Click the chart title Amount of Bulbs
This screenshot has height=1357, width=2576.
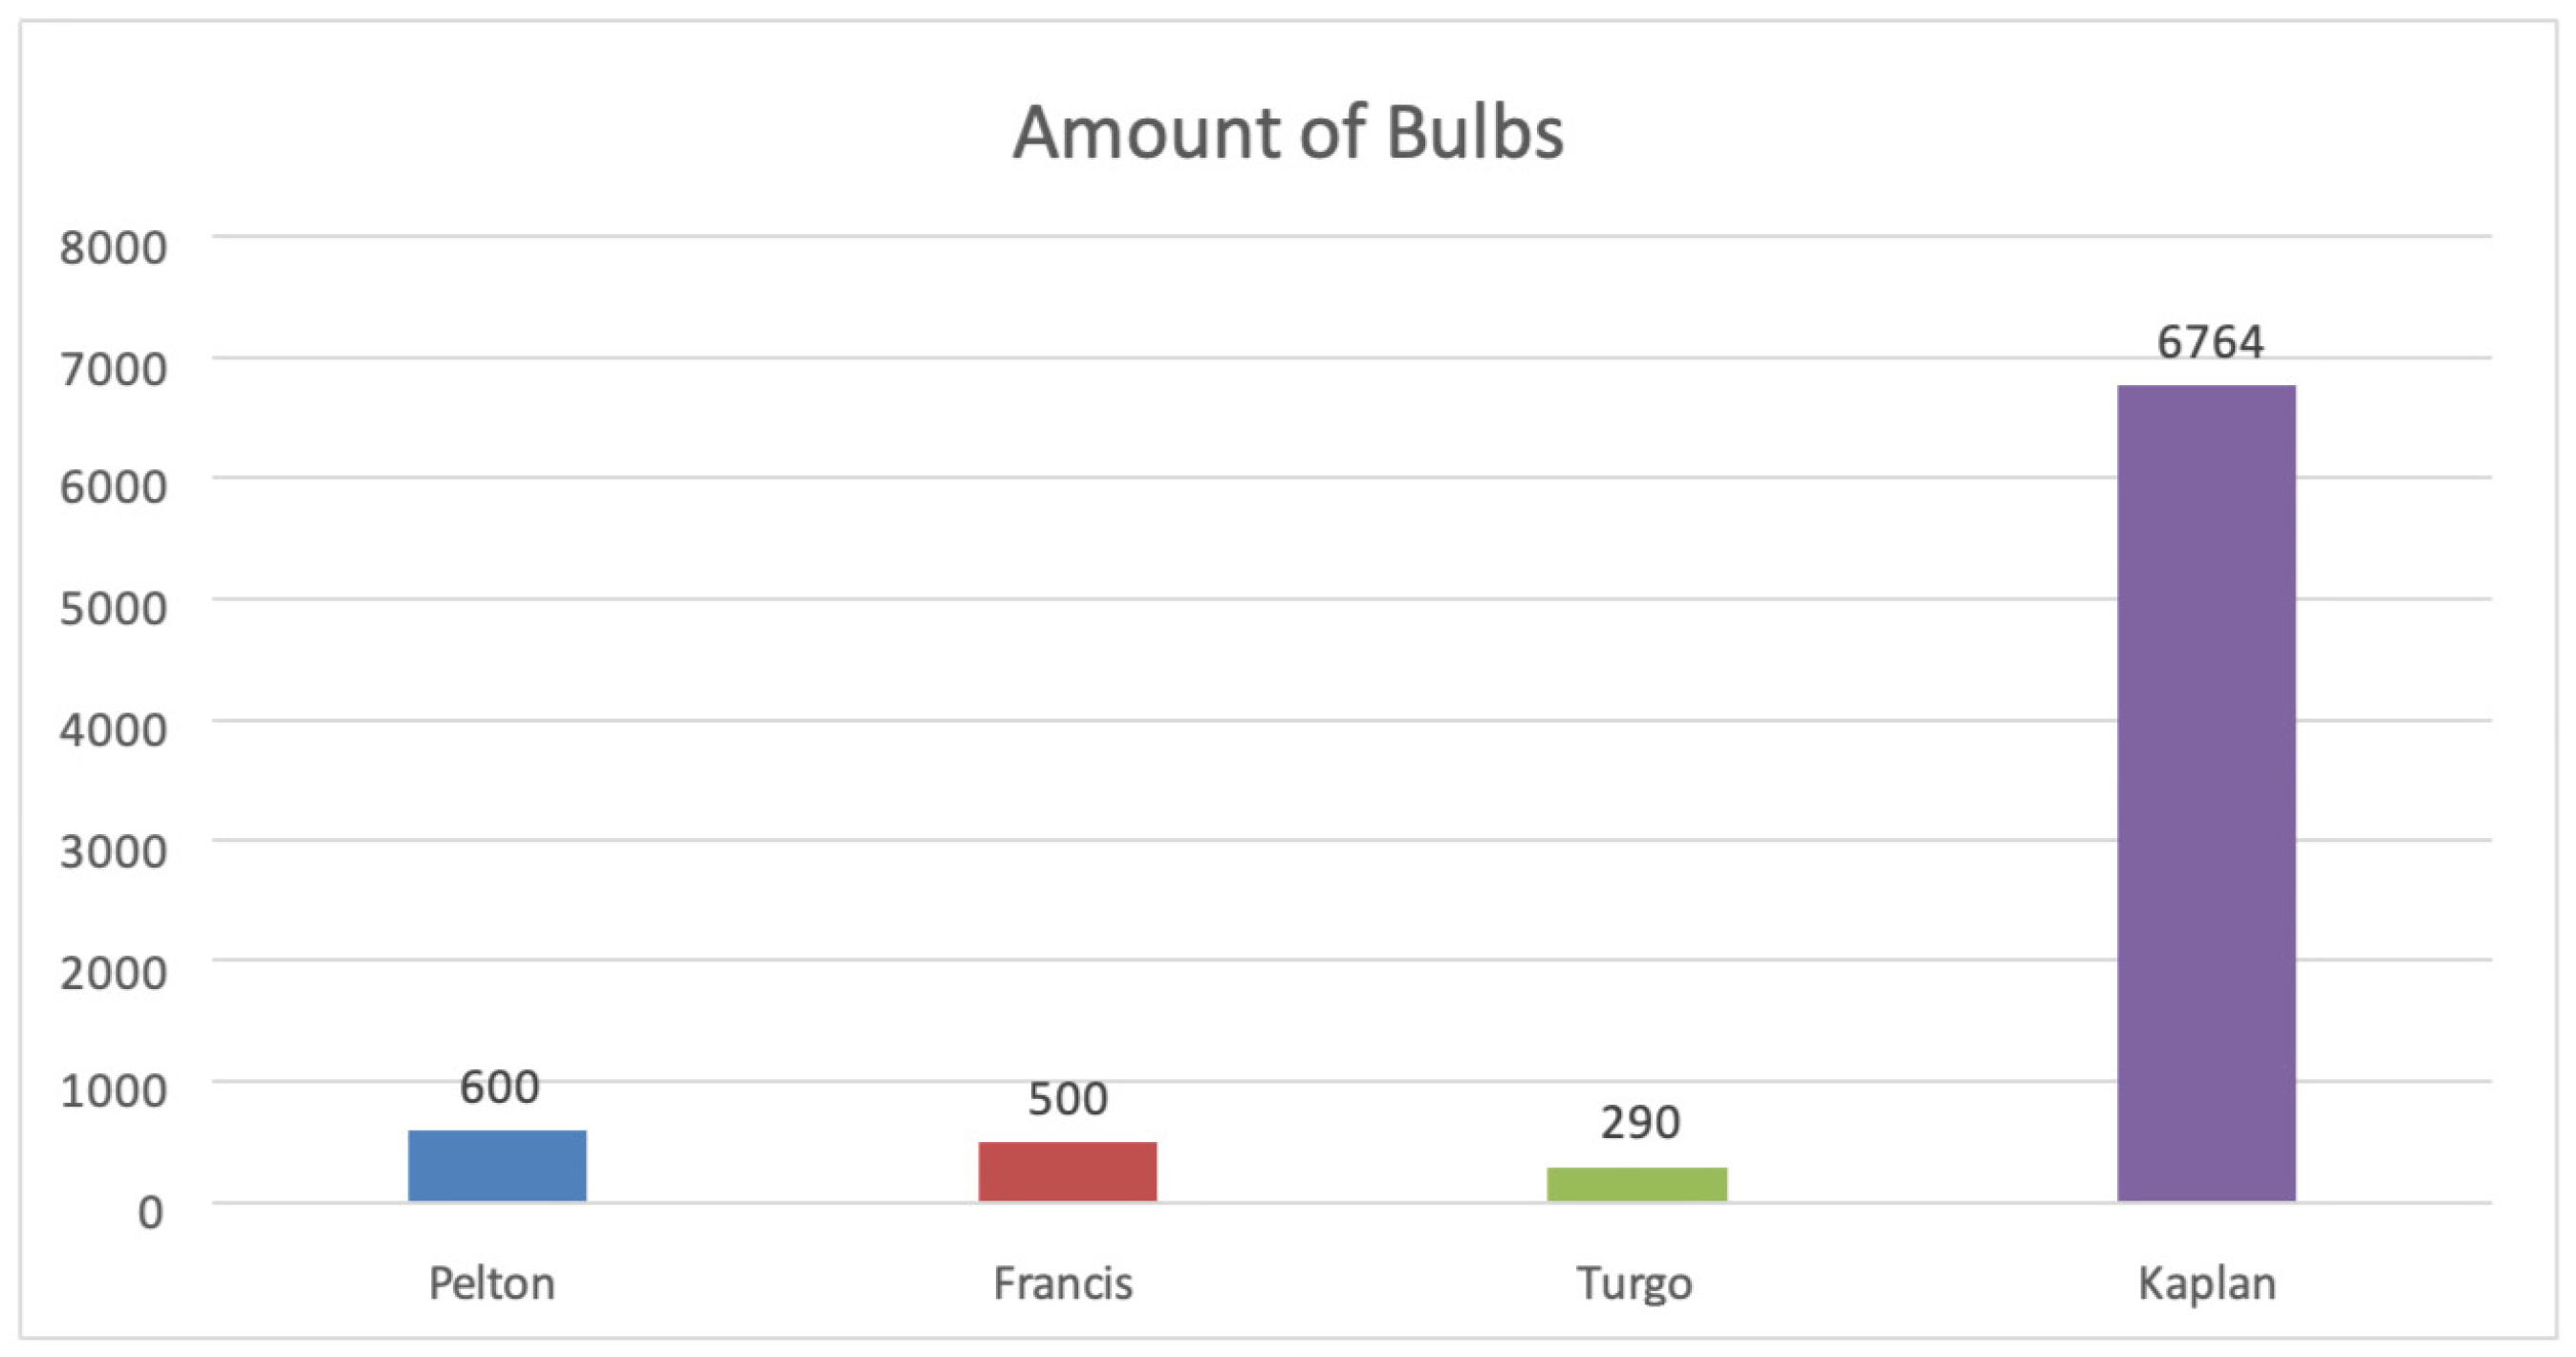1288,133
